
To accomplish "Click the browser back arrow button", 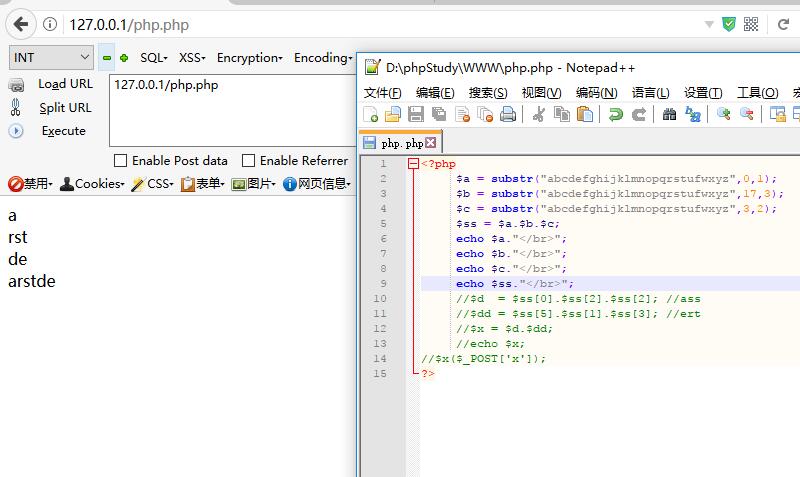I will pyautogui.click(x=19, y=24).
